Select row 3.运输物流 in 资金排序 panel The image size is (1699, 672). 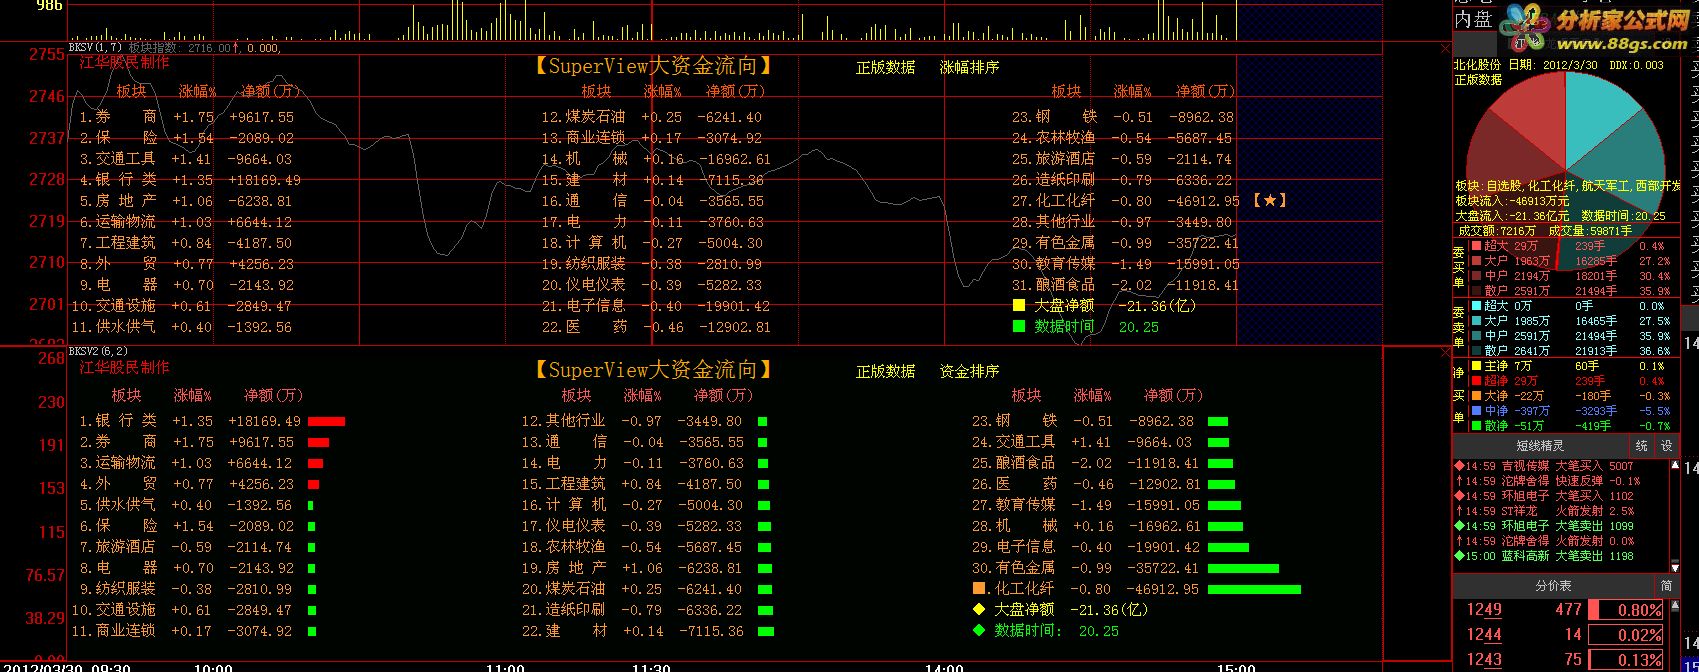pos(187,463)
